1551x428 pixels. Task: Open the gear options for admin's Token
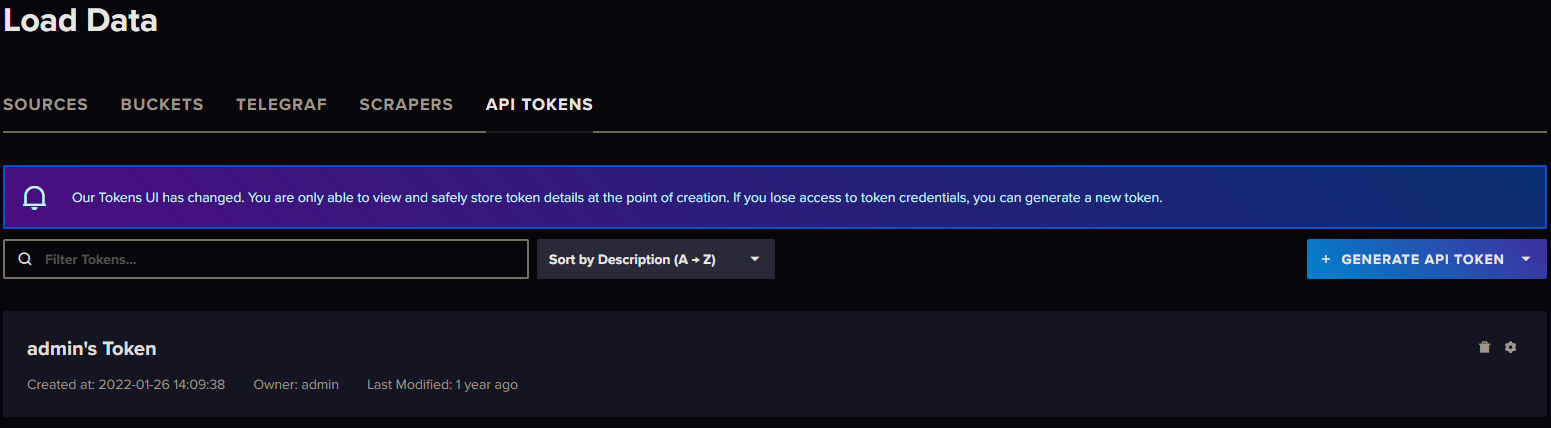(1510, 347)
